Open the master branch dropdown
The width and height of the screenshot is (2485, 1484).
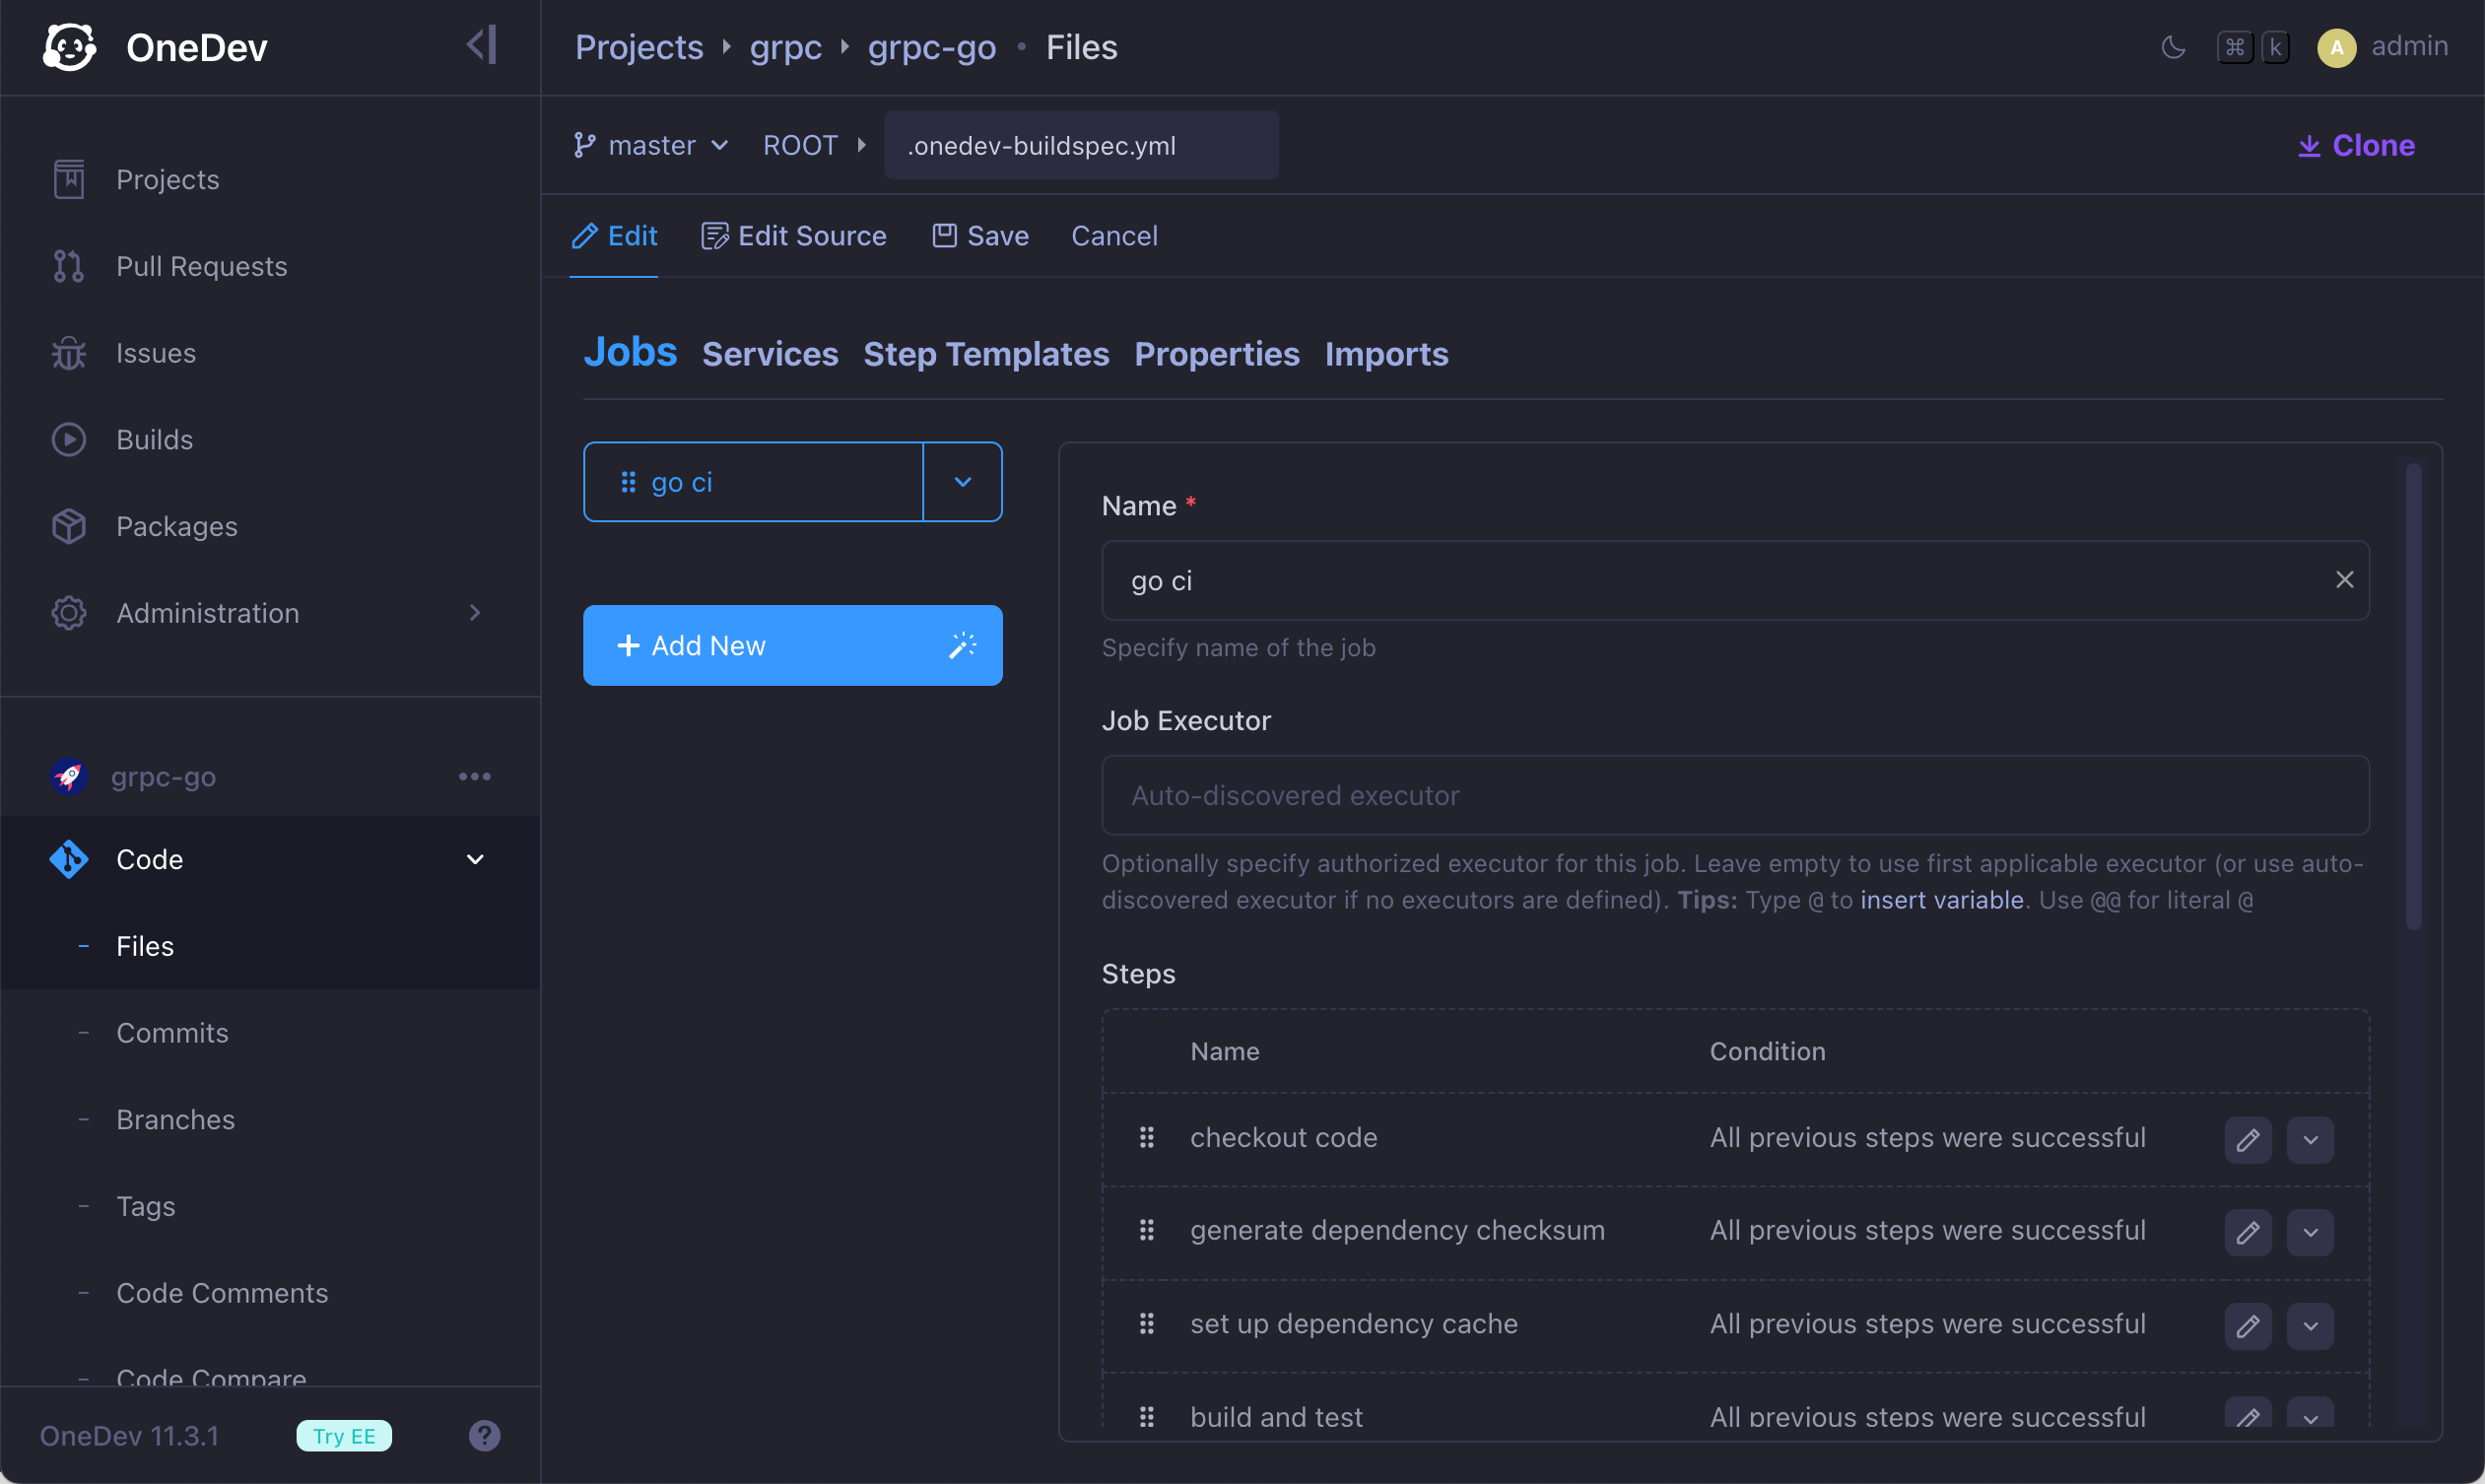[652, 146]
